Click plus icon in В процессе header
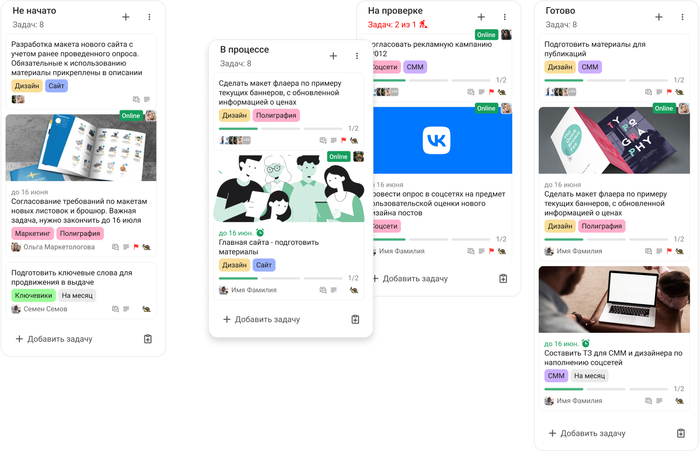 333,56
